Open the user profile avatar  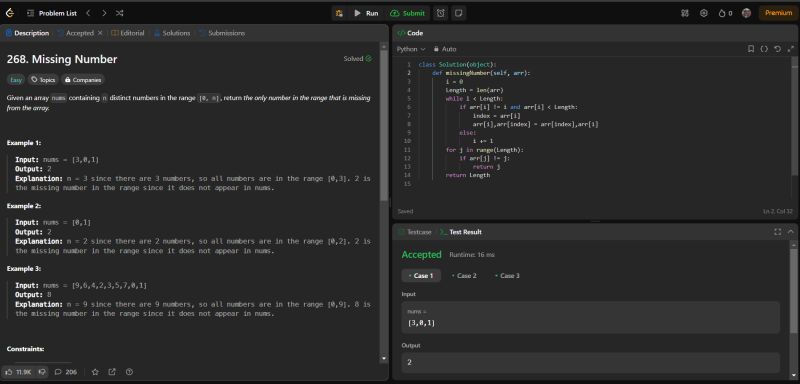[x=746, y=13]
